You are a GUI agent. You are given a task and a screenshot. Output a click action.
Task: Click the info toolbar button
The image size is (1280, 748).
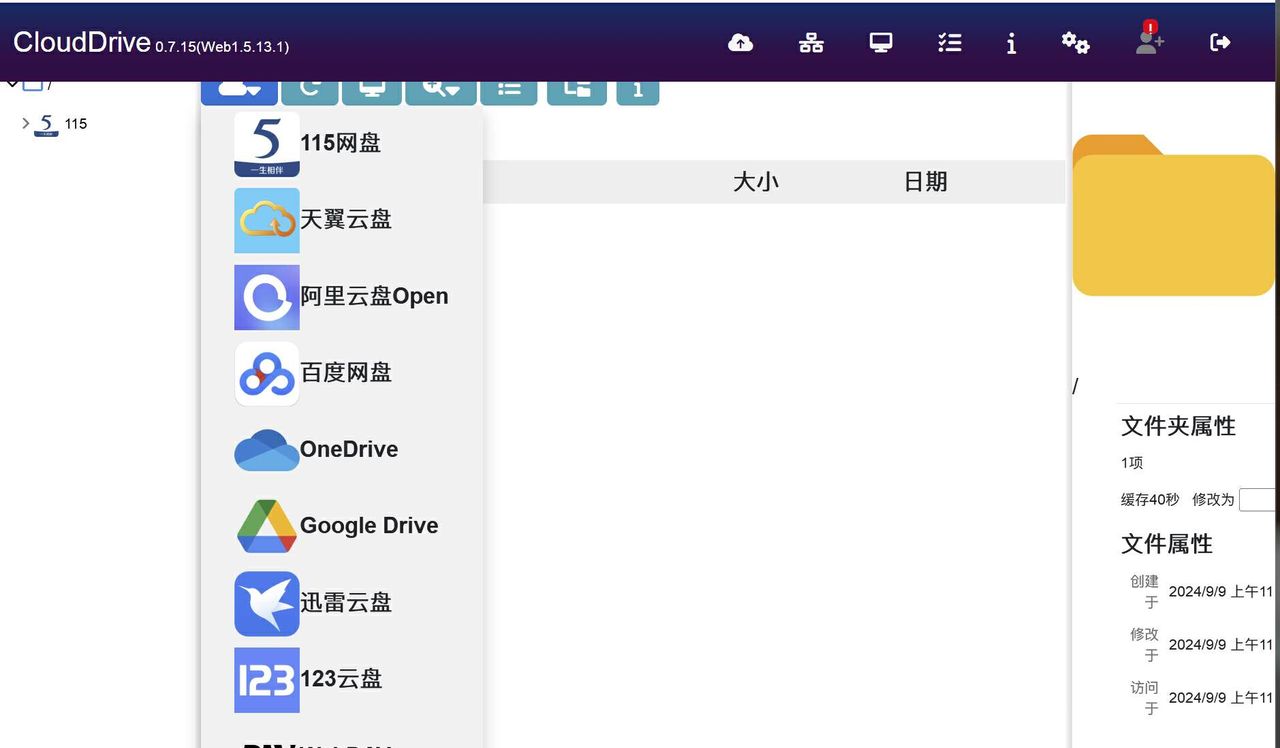point(637,92)
